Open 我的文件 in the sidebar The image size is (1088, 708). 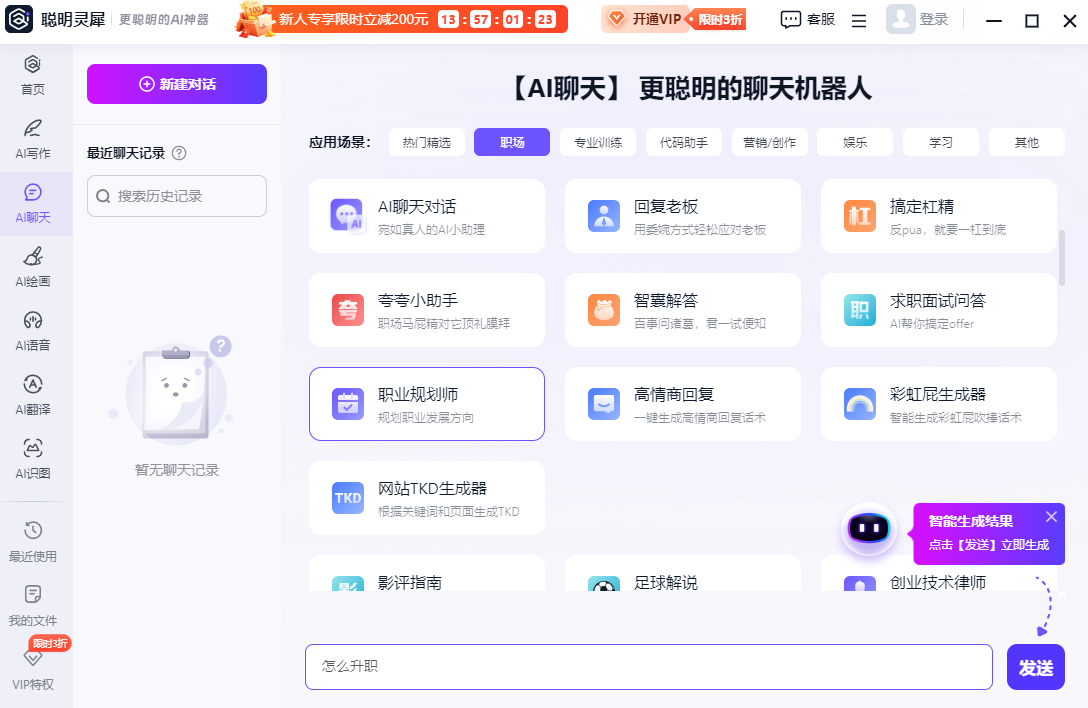click(x=32, y=605)
